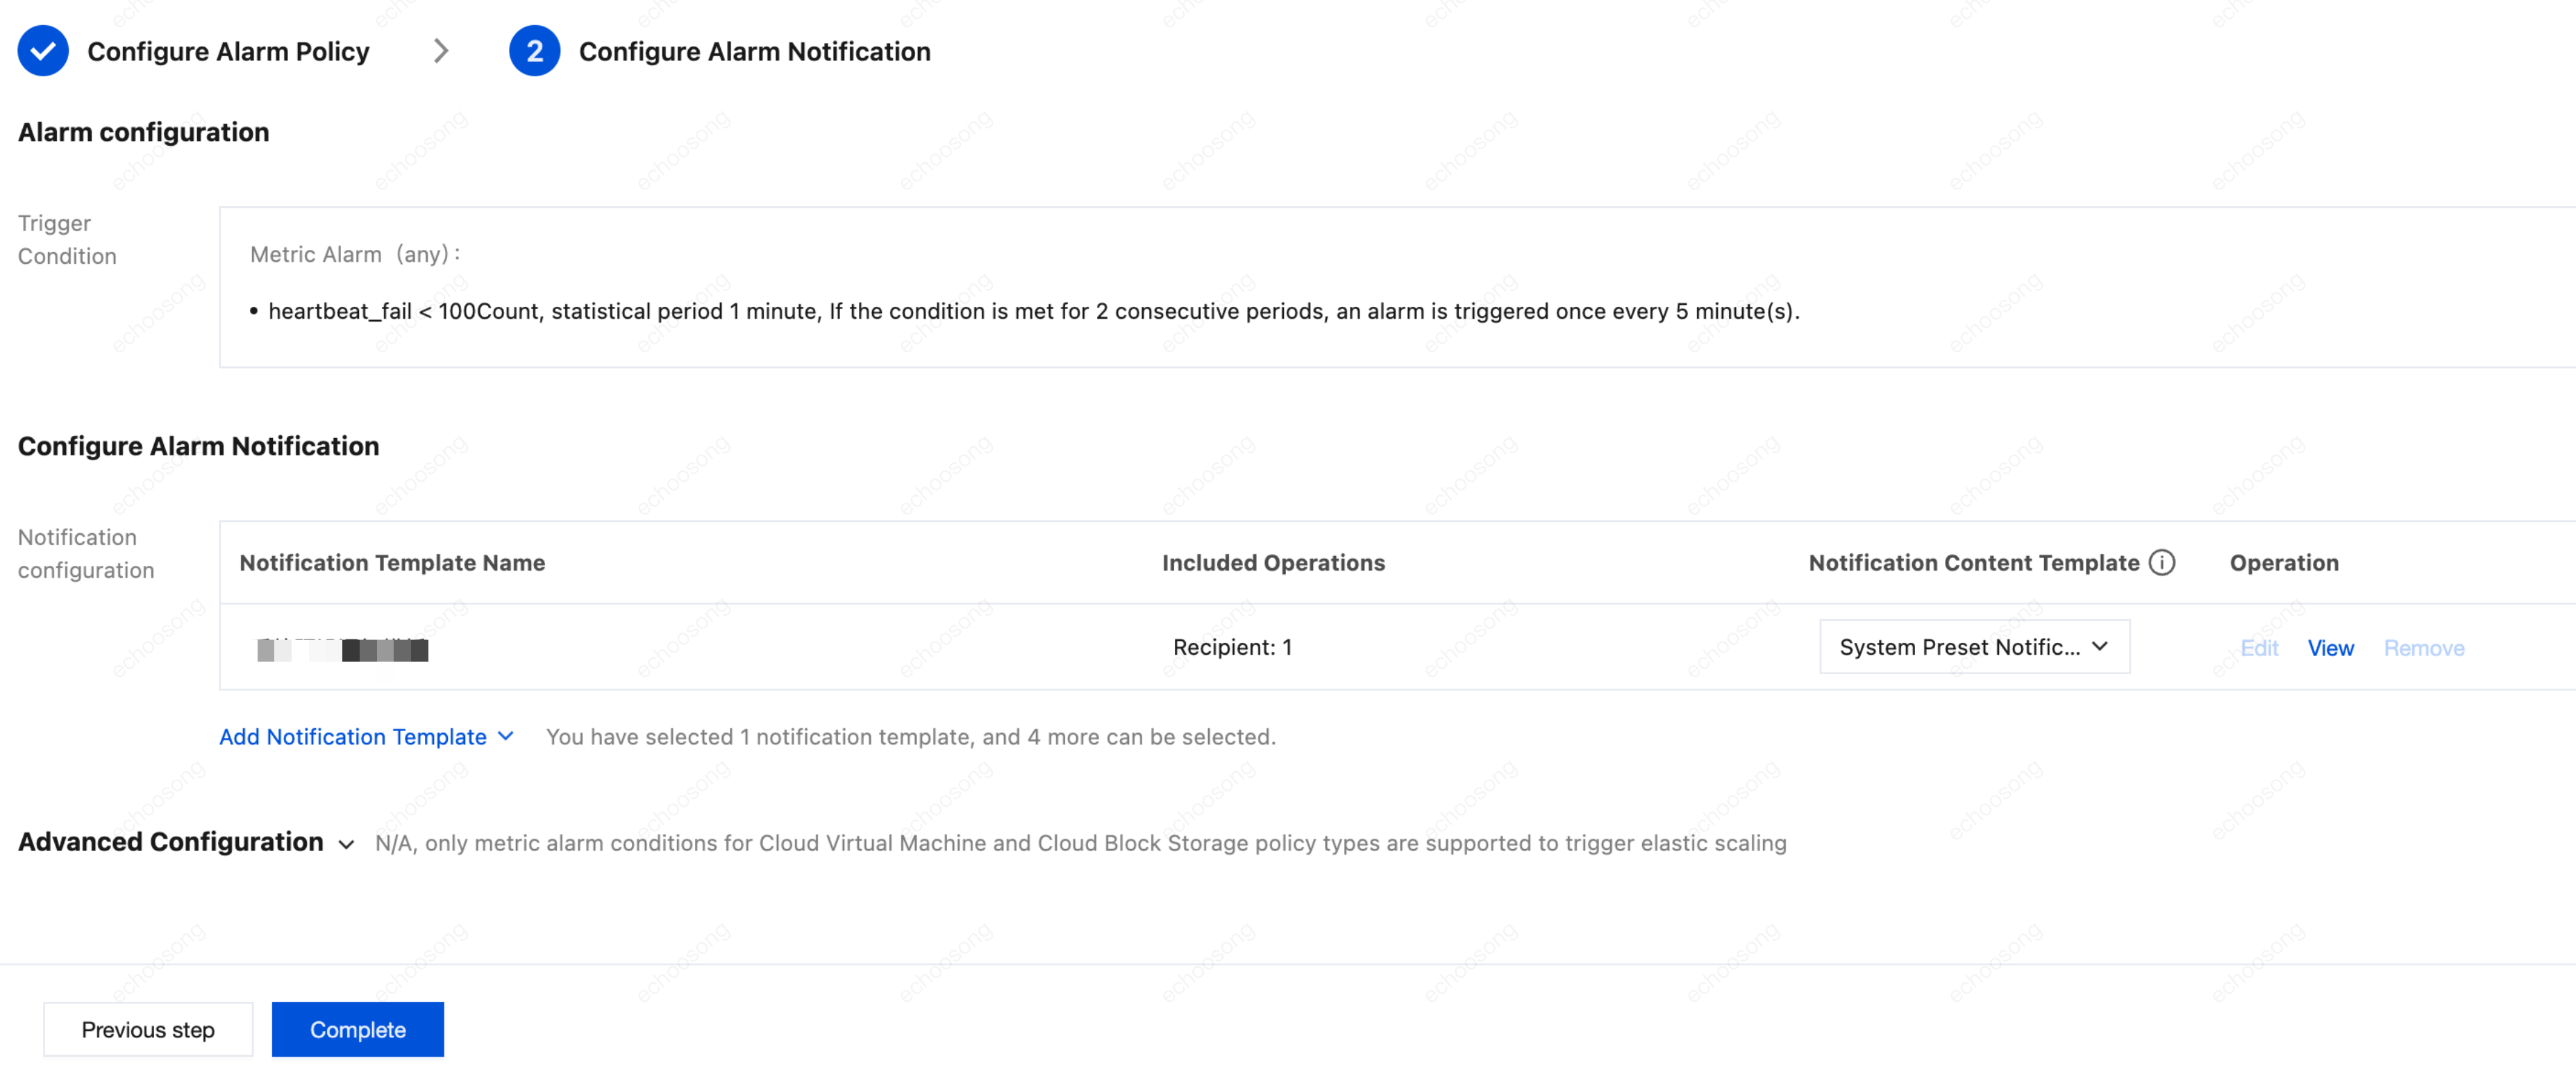This screenshot has height=1090, width=2576.
Task: Click the Complete button
Action: click(x=358, y=1029)
